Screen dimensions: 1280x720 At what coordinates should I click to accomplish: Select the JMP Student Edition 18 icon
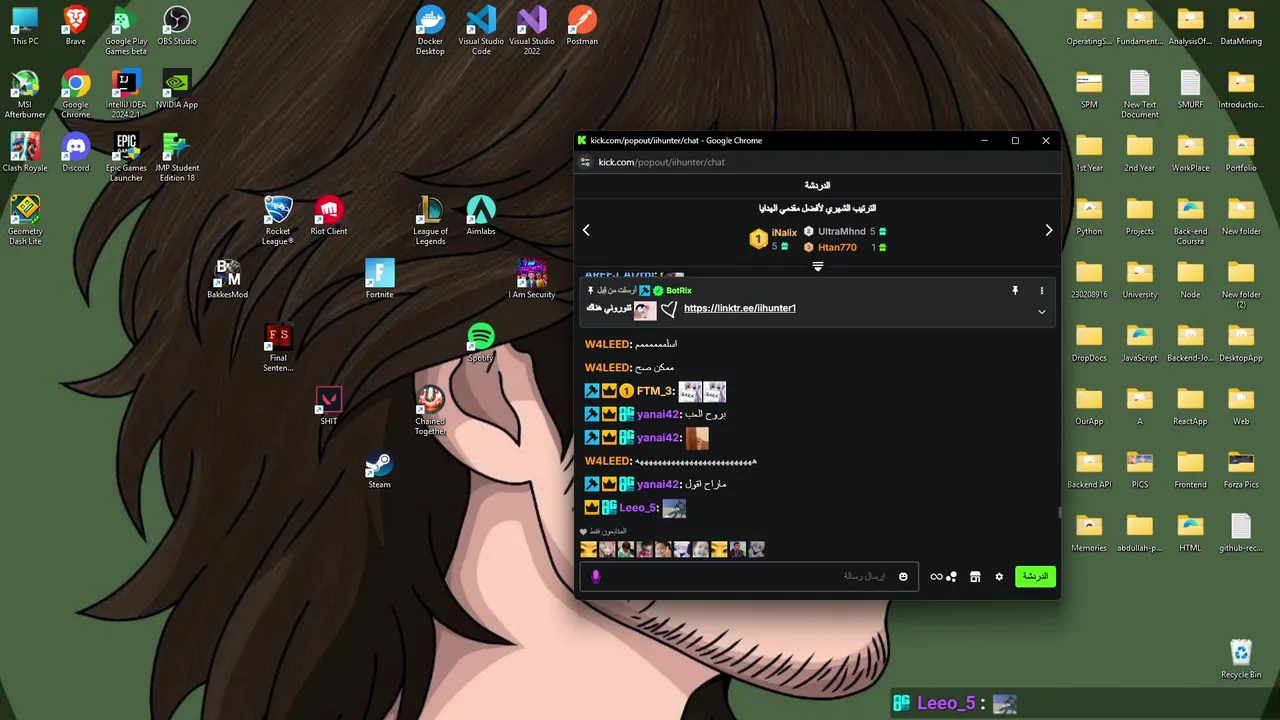[x=177, y=158]
